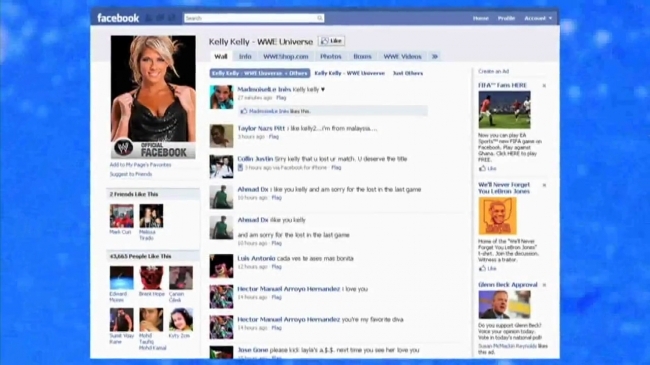This screenshot has height=365, width=650.
Task: Close the Glenn Beck Approval ad
Action: pos(544,285)
